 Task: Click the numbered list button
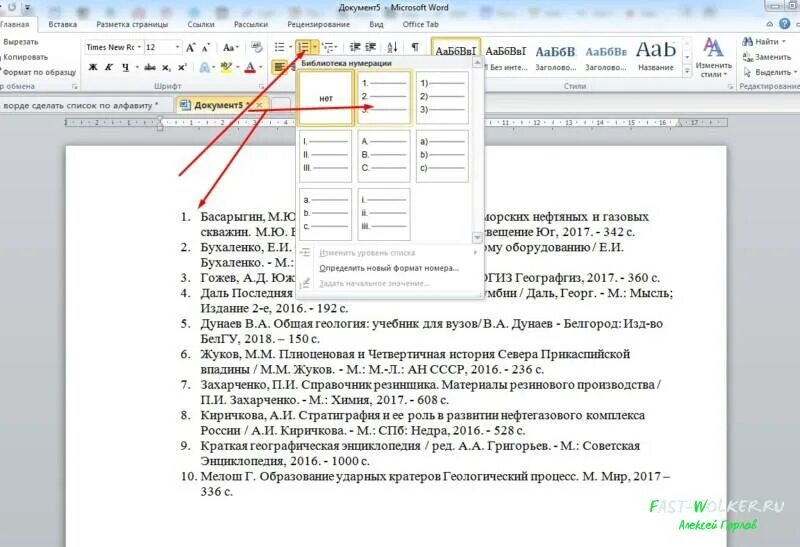point(304,47)
